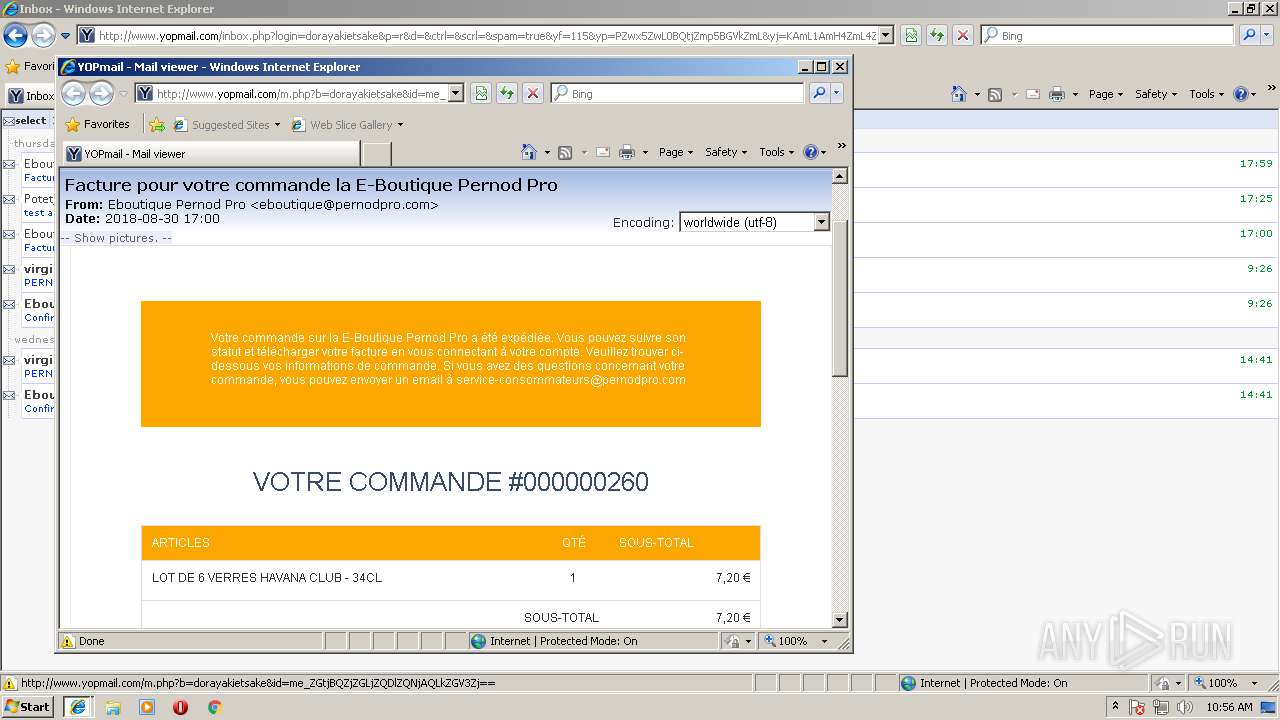Open Windows Explorer from the taskbar

click(x=113, y=707)
